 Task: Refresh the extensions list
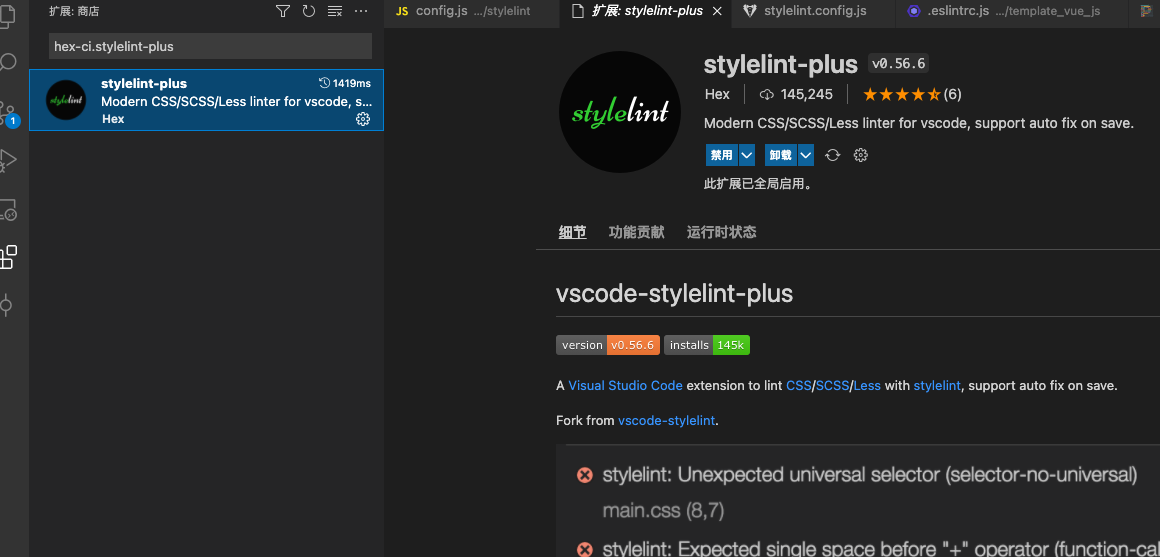pos(308,11)
